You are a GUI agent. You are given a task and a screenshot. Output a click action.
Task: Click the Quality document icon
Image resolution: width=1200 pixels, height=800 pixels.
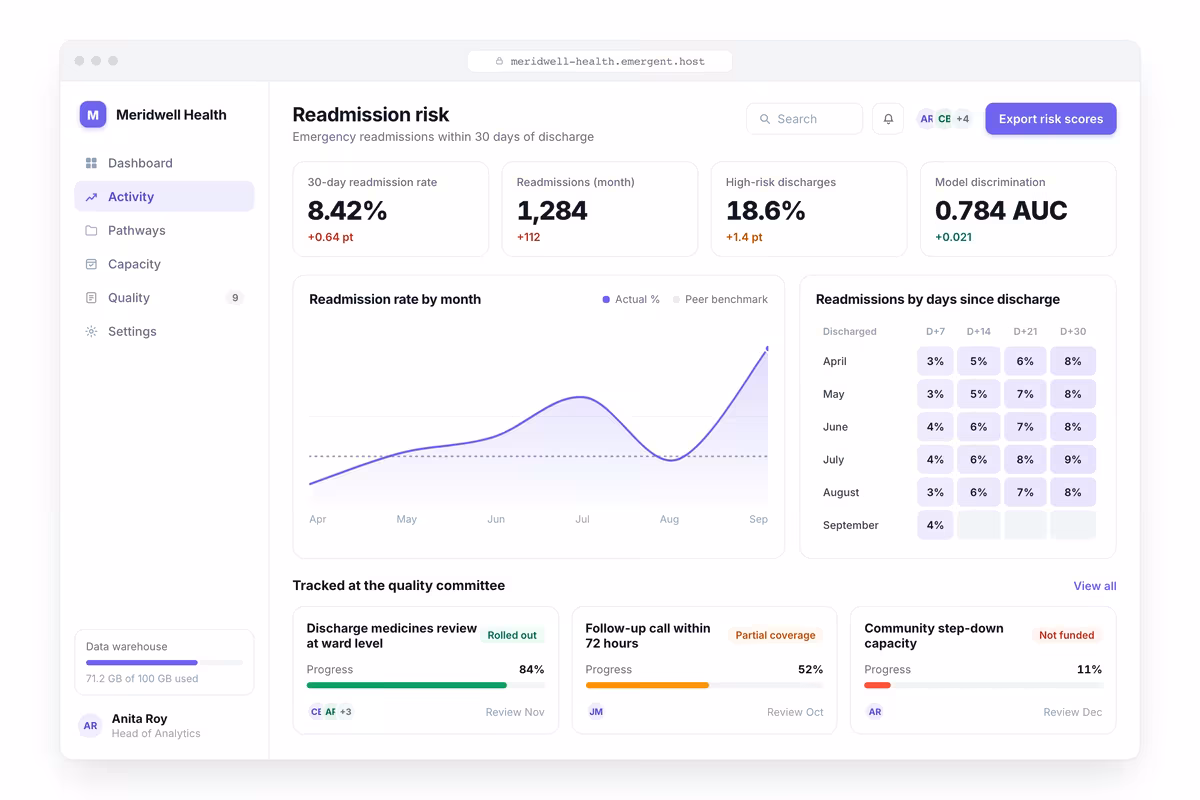[x=91, y=298]
